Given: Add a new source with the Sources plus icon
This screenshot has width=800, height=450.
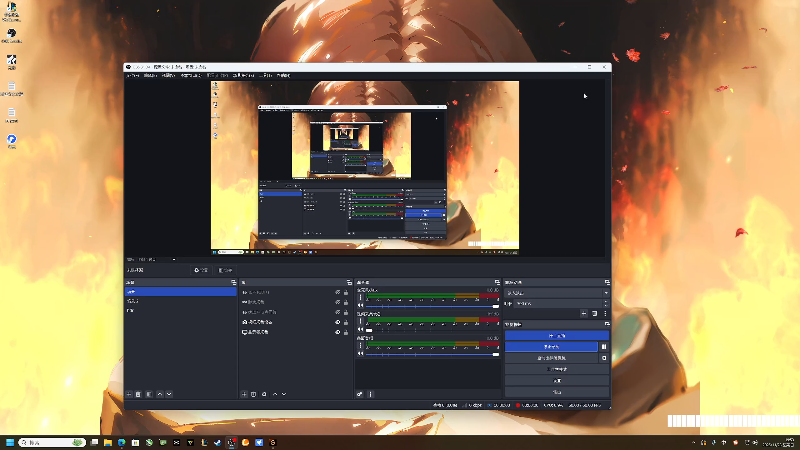Looking at the screenshot, I should (x=244, y=394).
